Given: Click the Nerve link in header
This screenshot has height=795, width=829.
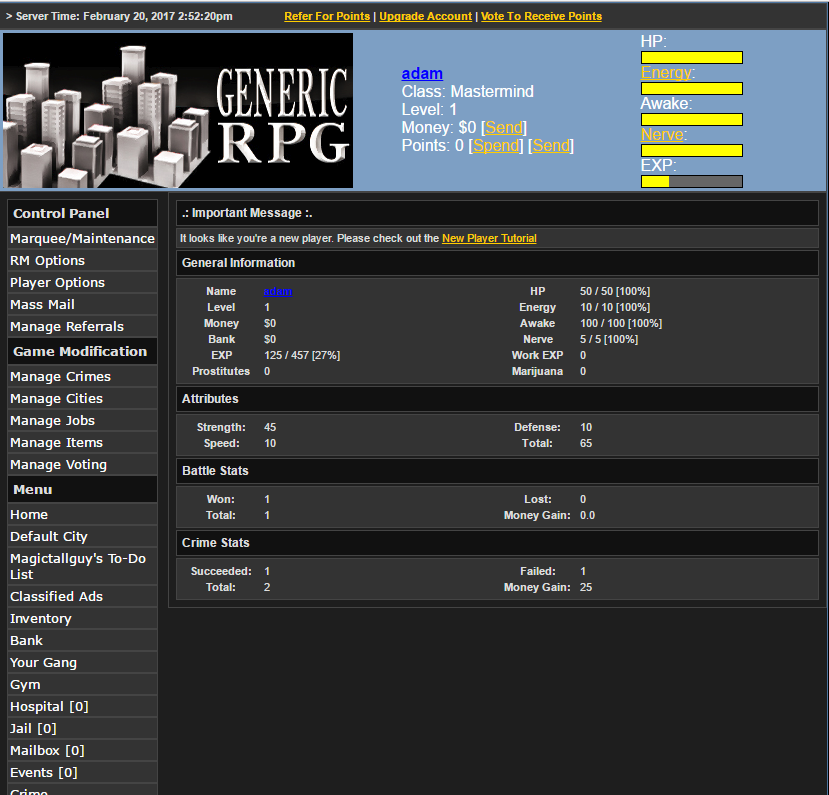Looking at the screenshot, I should click(662, 135).
